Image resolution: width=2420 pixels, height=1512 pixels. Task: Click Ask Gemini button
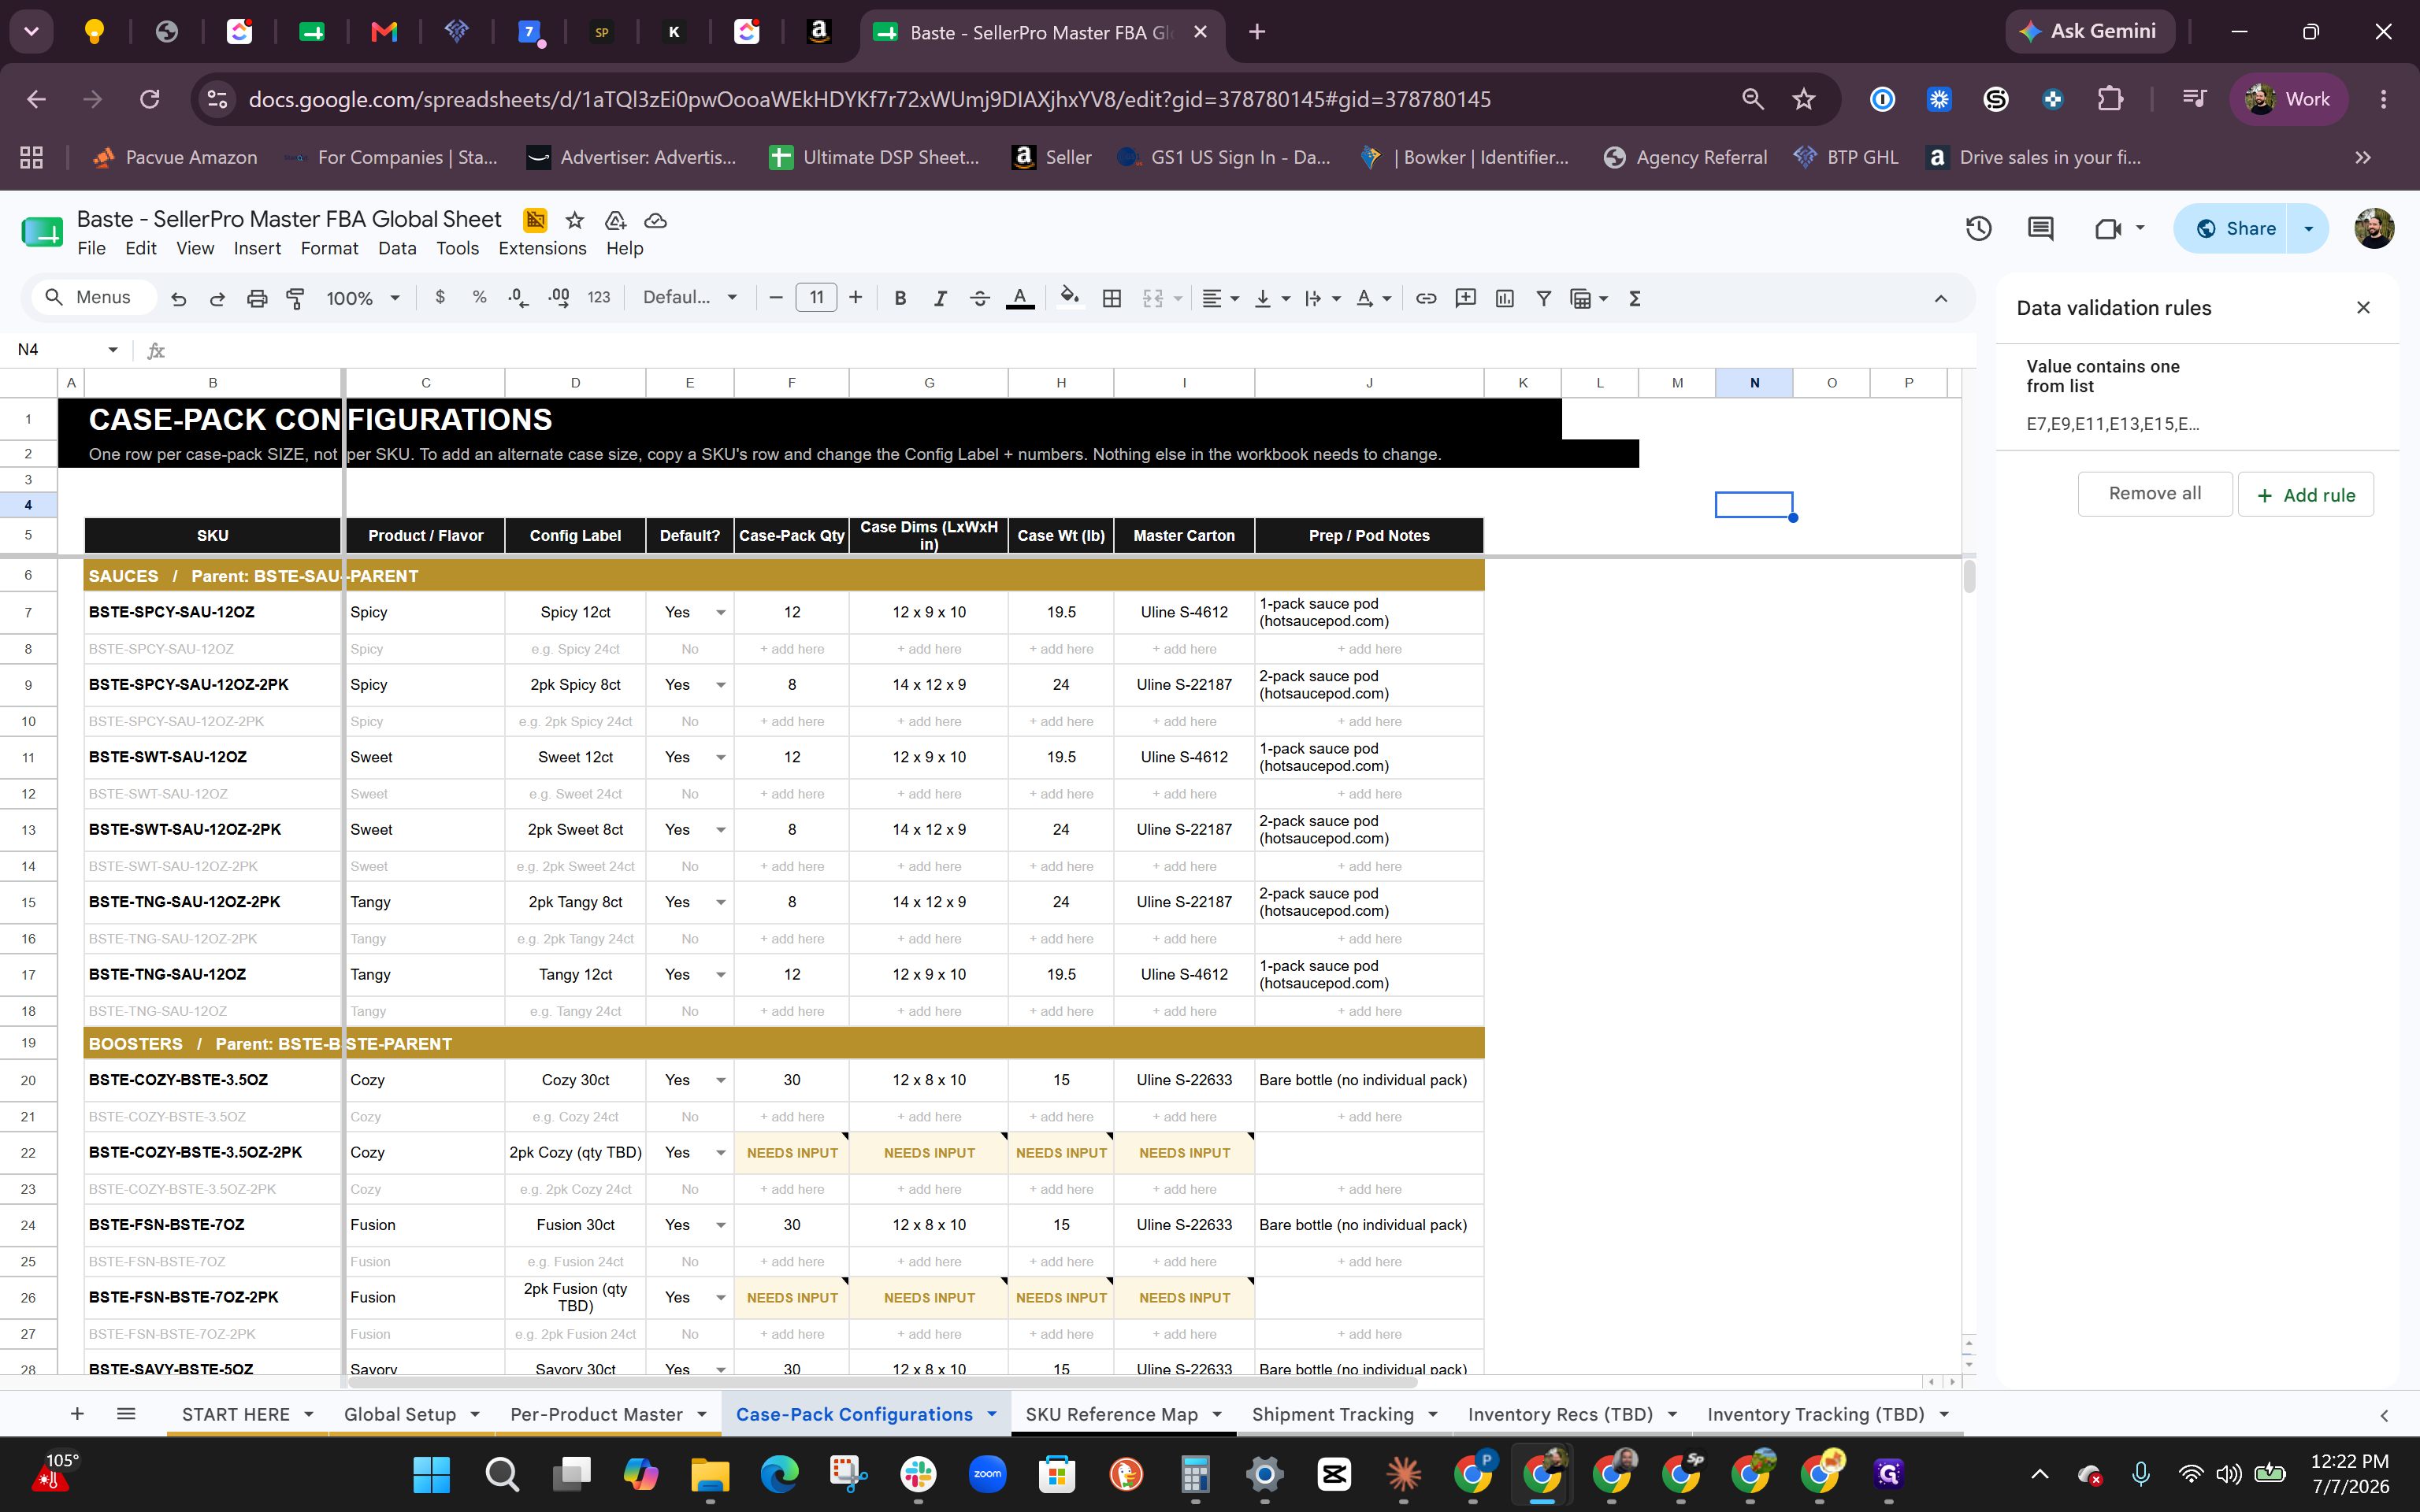tap(2089, 32)
